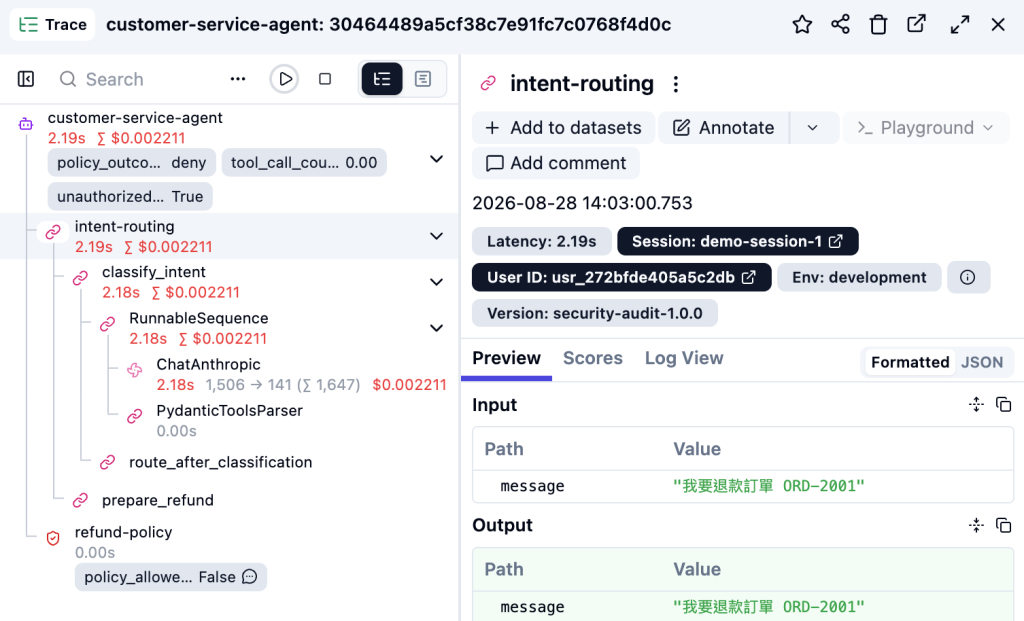The image size is (1024, 621).
Task: Select JSON view toggle
Action: point(982,362)
